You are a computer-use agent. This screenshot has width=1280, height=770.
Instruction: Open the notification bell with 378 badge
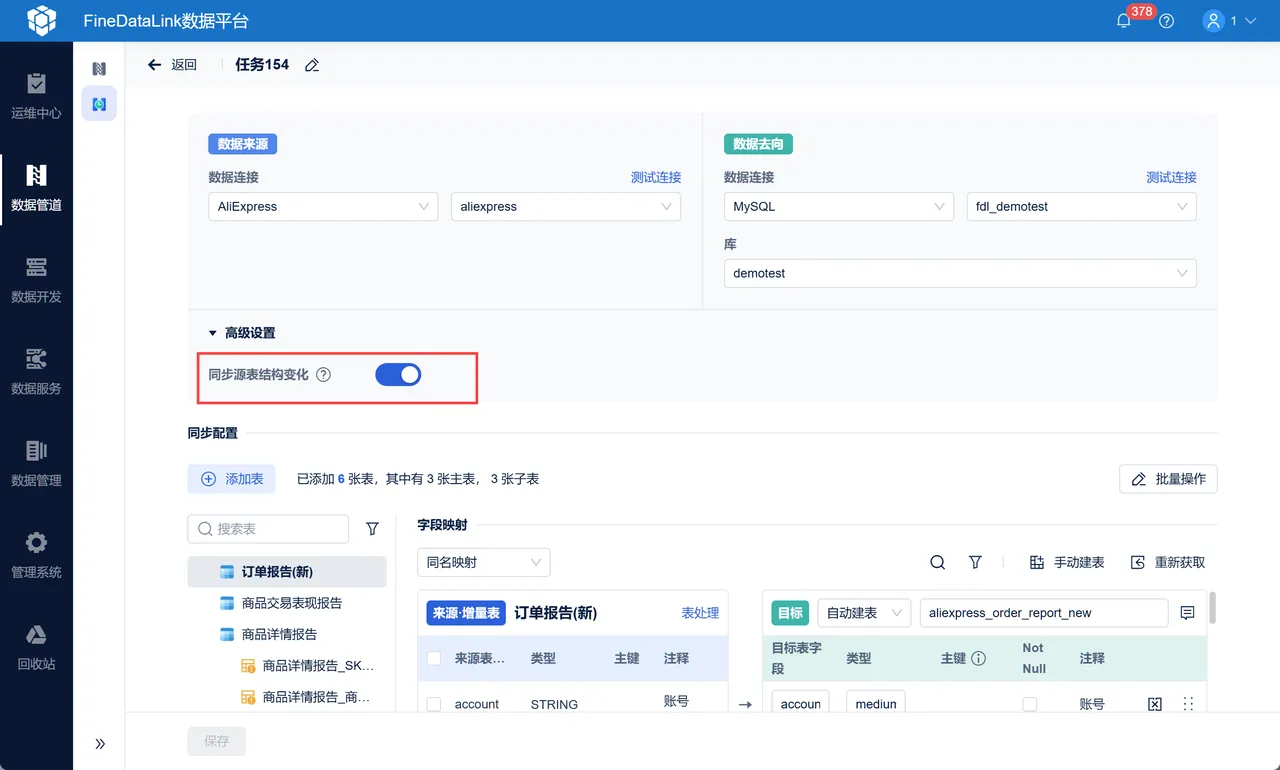[x=1124, y=20]
